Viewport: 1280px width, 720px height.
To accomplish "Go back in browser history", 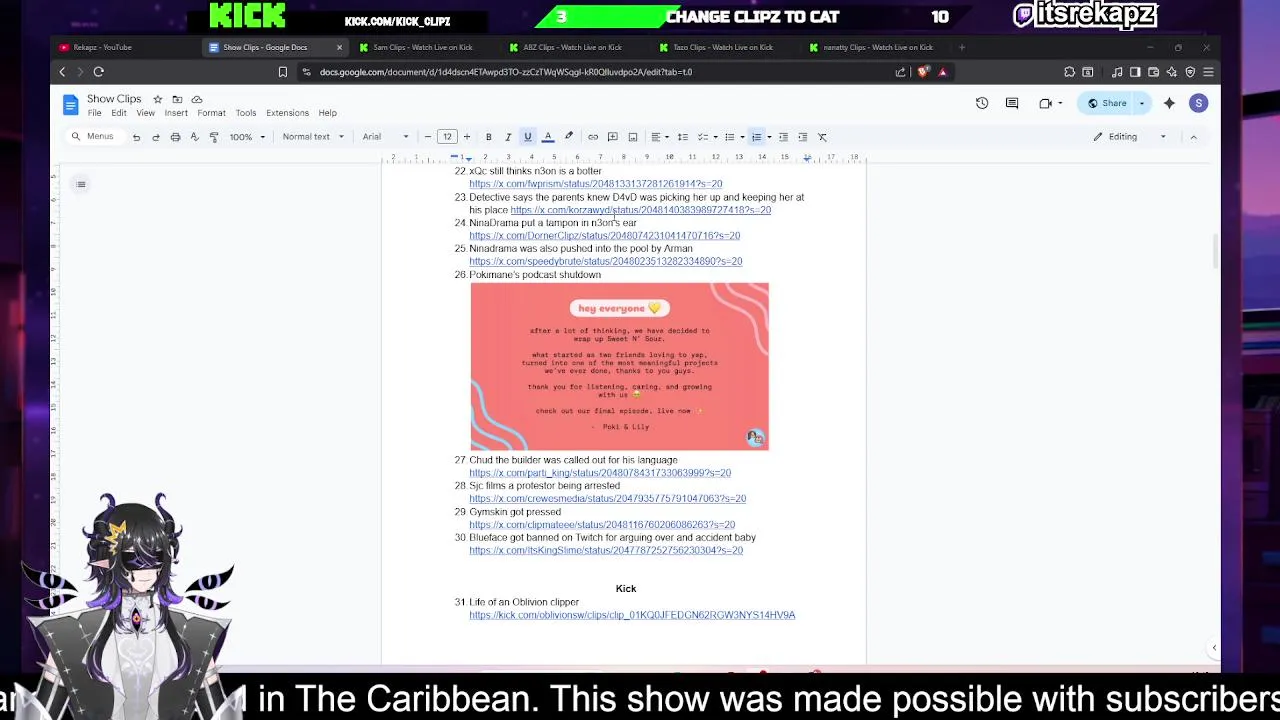I will point(62,72).
